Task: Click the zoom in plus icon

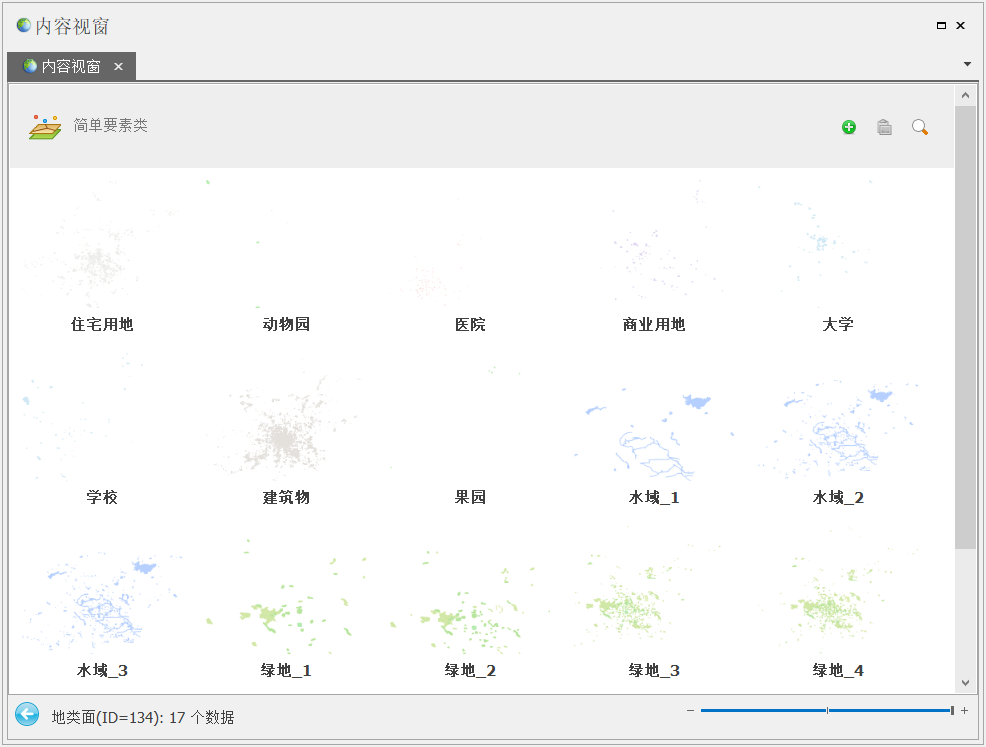Action: click(x=964, y=711)
